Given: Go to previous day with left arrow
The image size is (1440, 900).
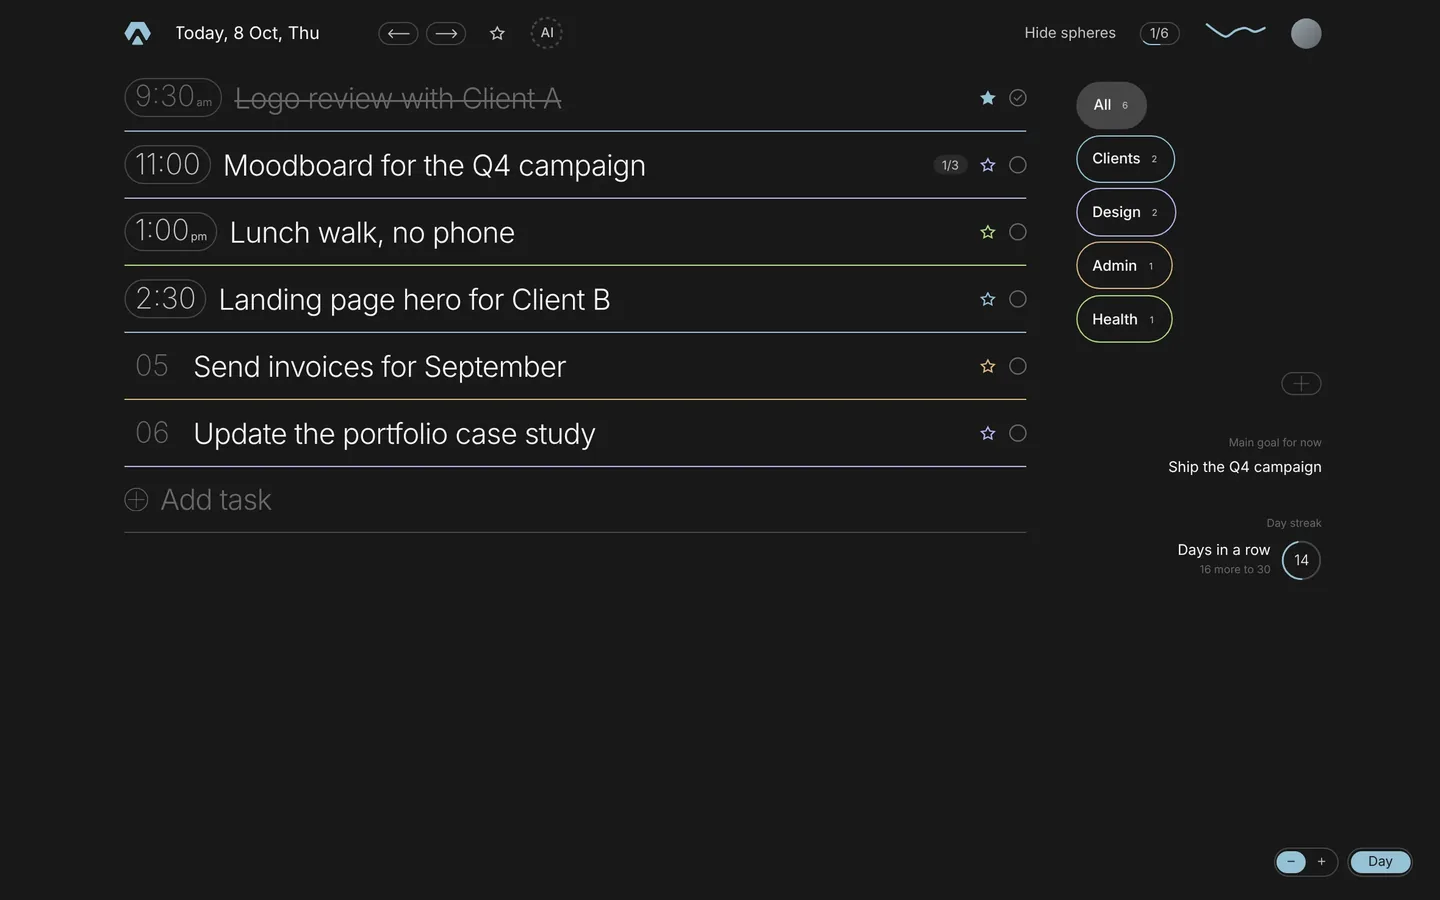Looking at the screenshot, I should [x=398, y=33].
